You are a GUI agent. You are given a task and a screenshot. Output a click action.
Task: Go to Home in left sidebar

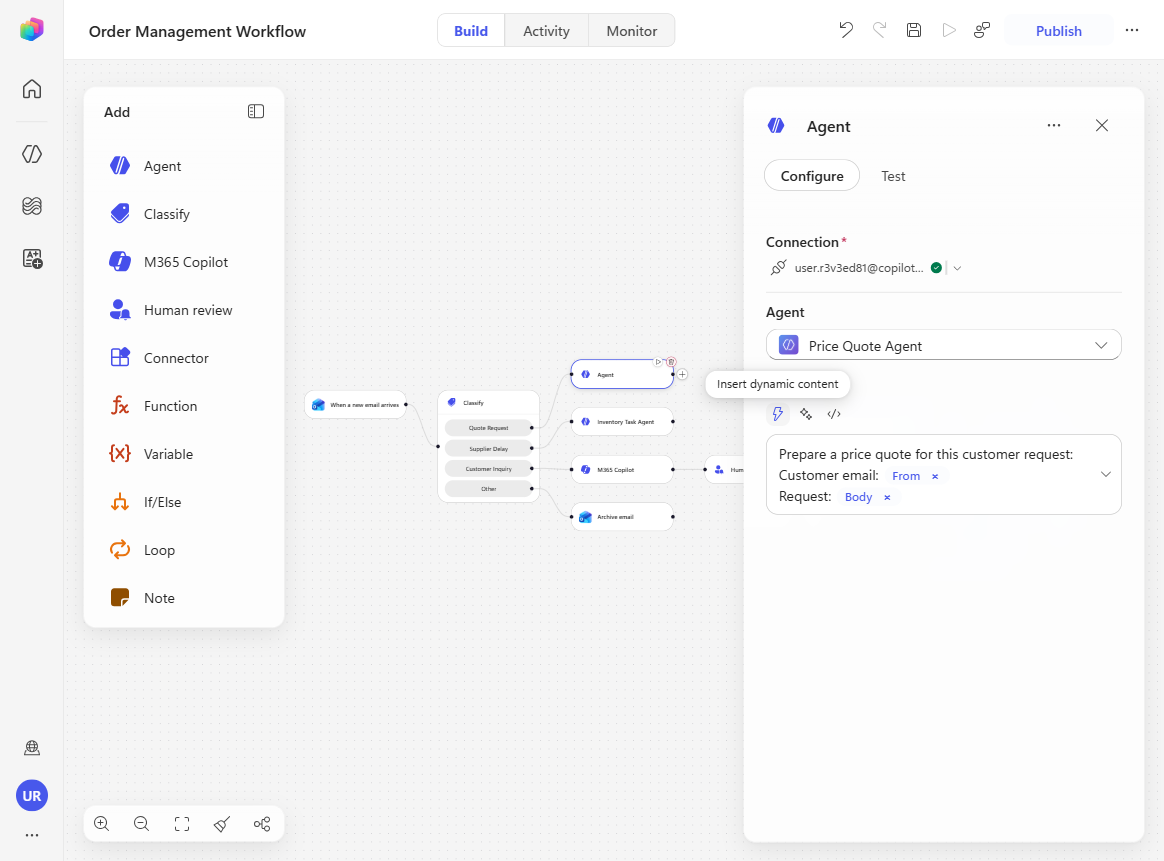tap(32, 89)
